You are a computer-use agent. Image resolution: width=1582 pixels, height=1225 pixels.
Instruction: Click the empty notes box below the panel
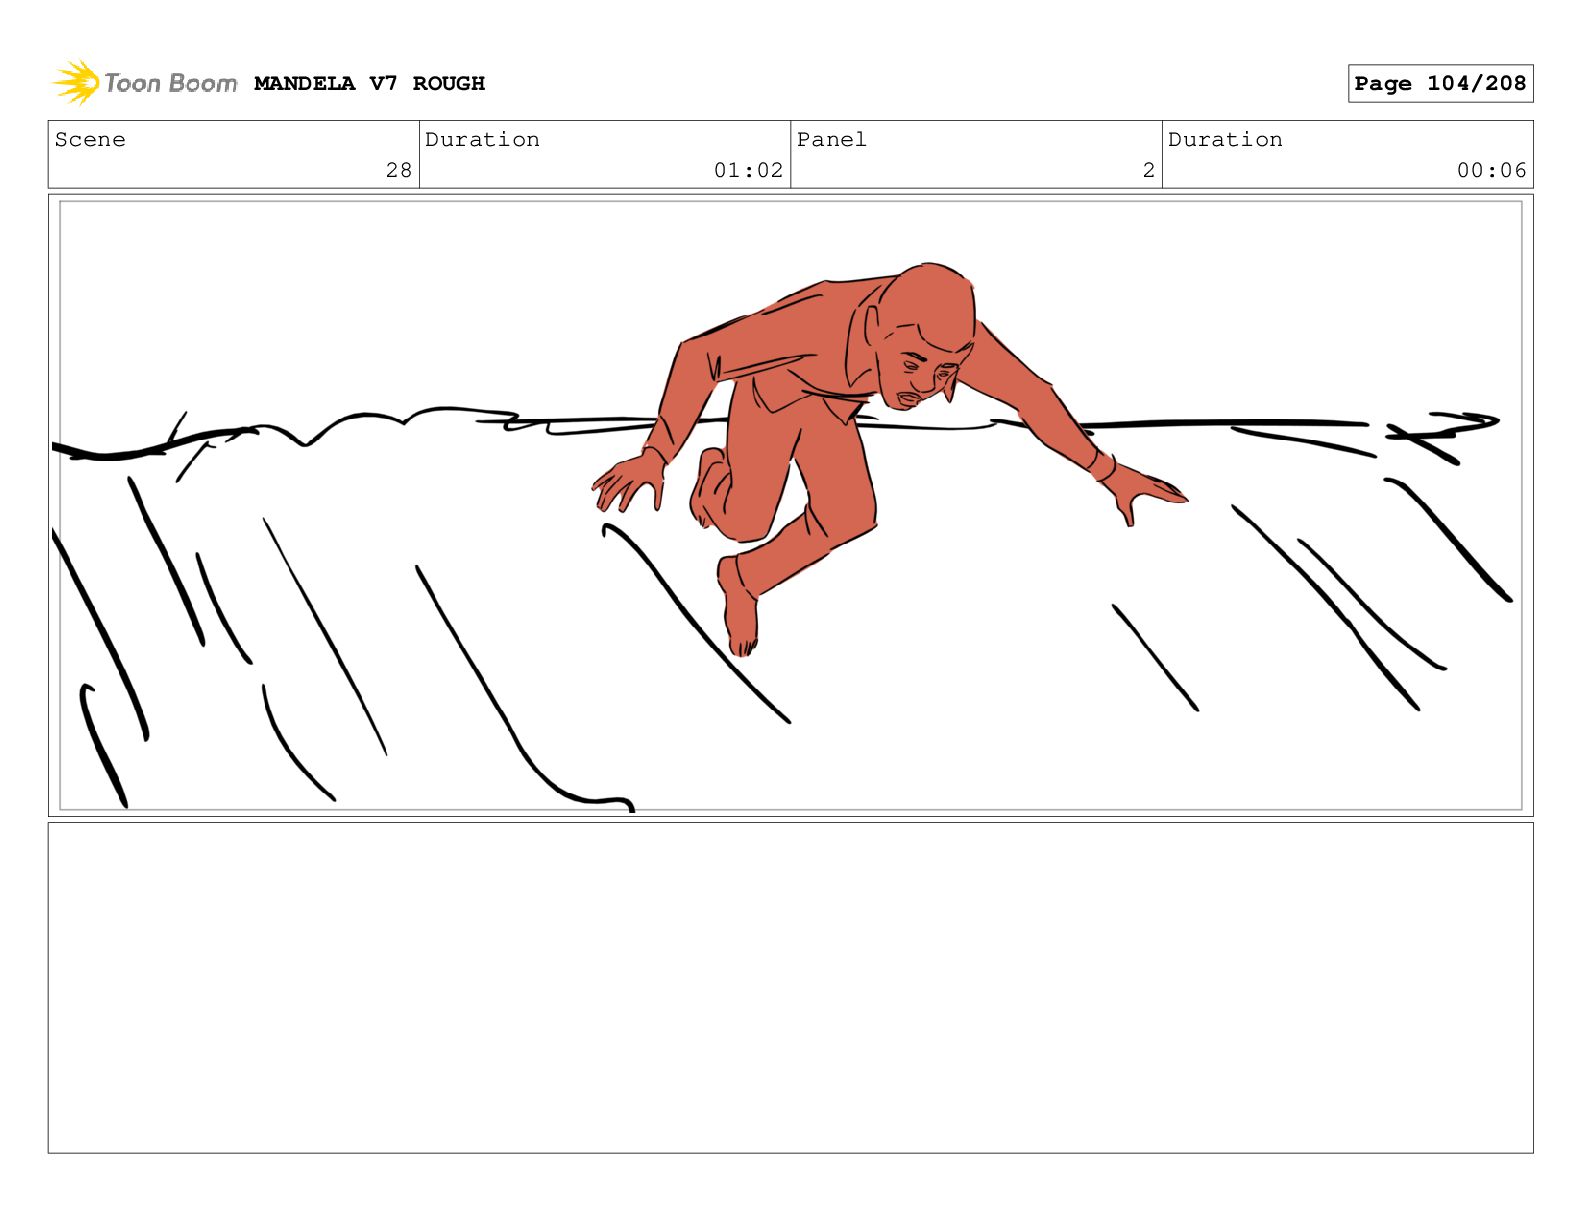click(x=790, y=988)
